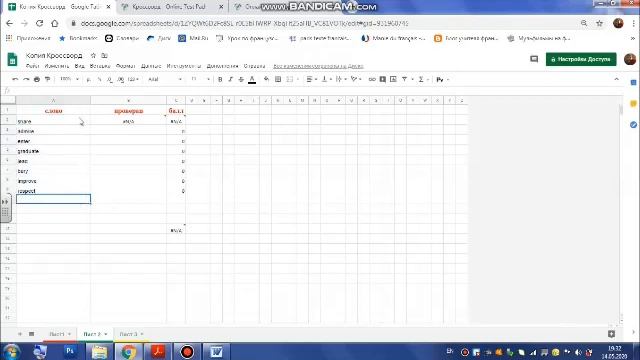
Task: Reload the browser page
Action: point(39,23)
